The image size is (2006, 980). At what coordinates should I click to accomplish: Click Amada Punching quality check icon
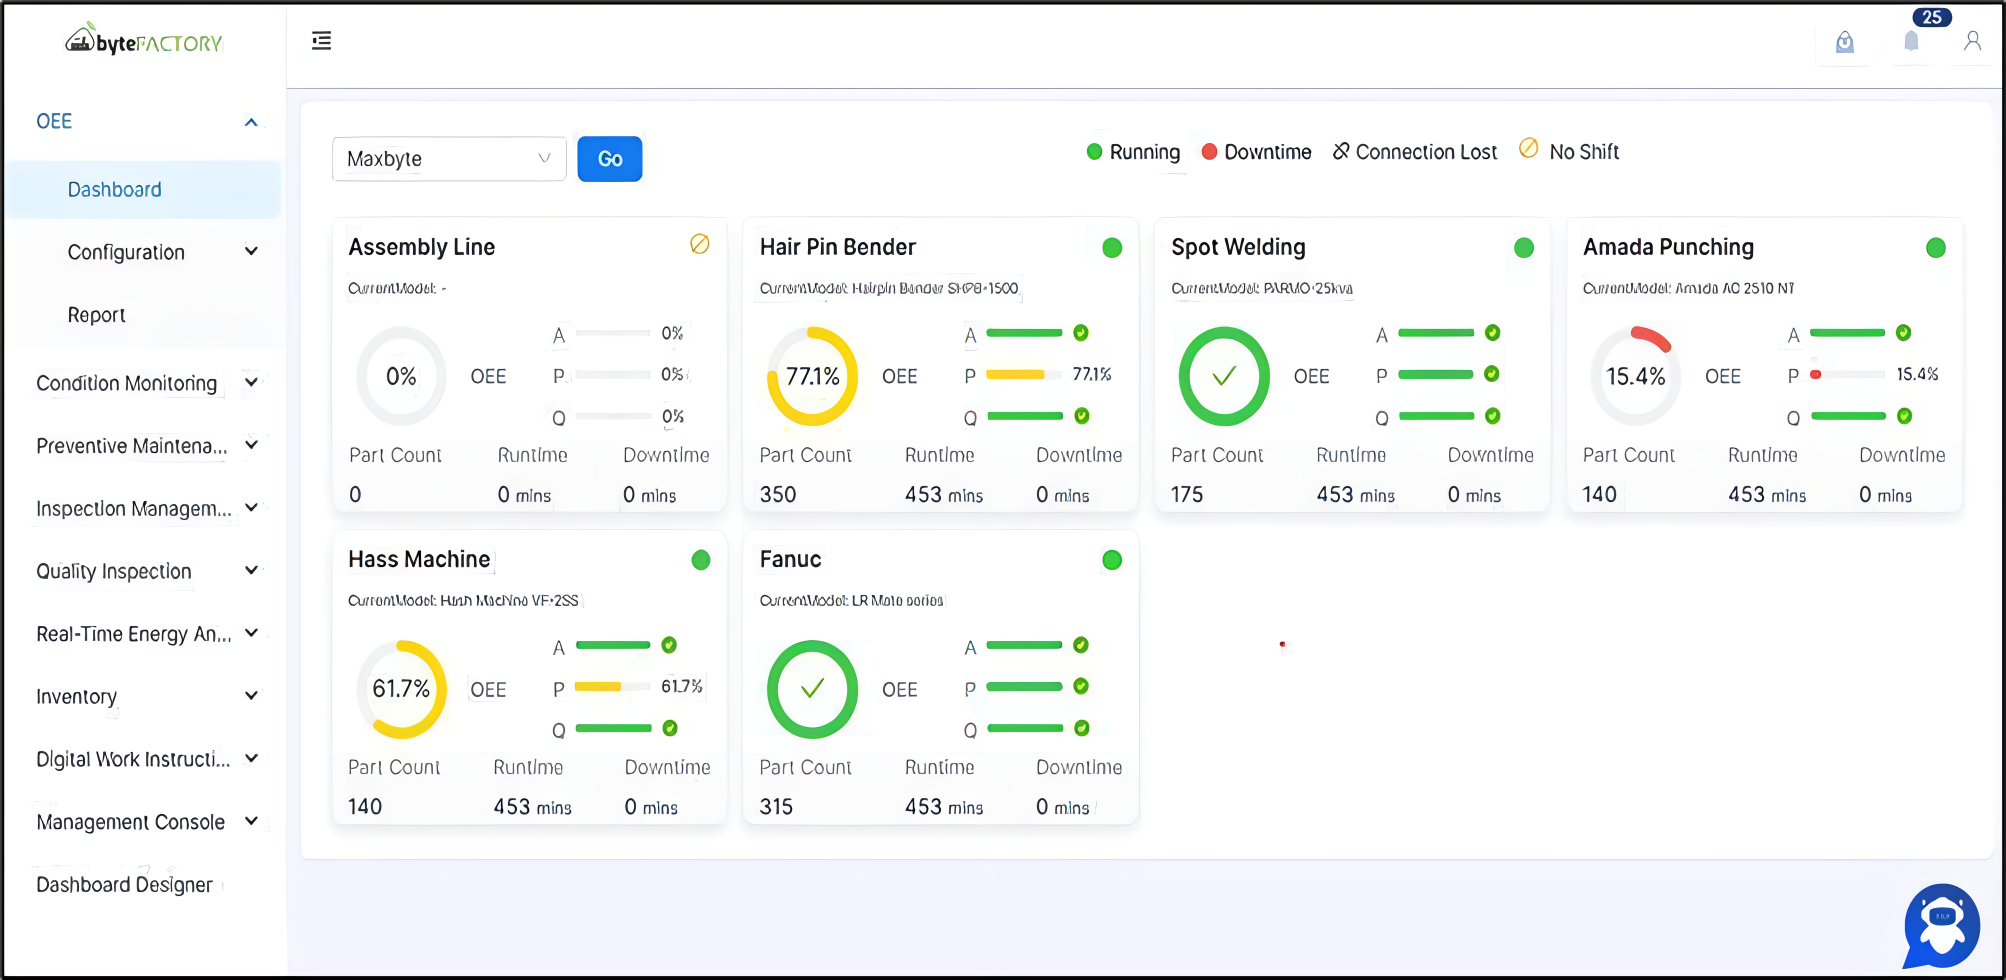pyautogui.click(x=1904, y=416)
